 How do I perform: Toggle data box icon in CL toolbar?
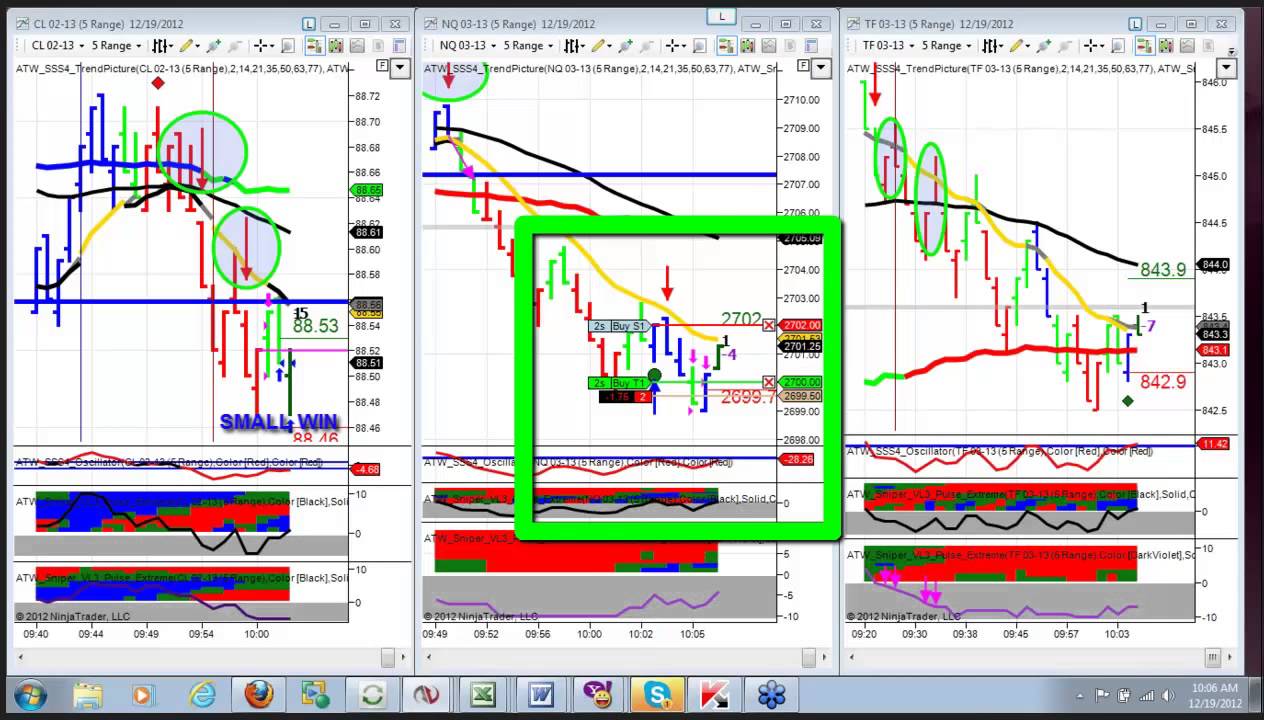pos(288,46)
